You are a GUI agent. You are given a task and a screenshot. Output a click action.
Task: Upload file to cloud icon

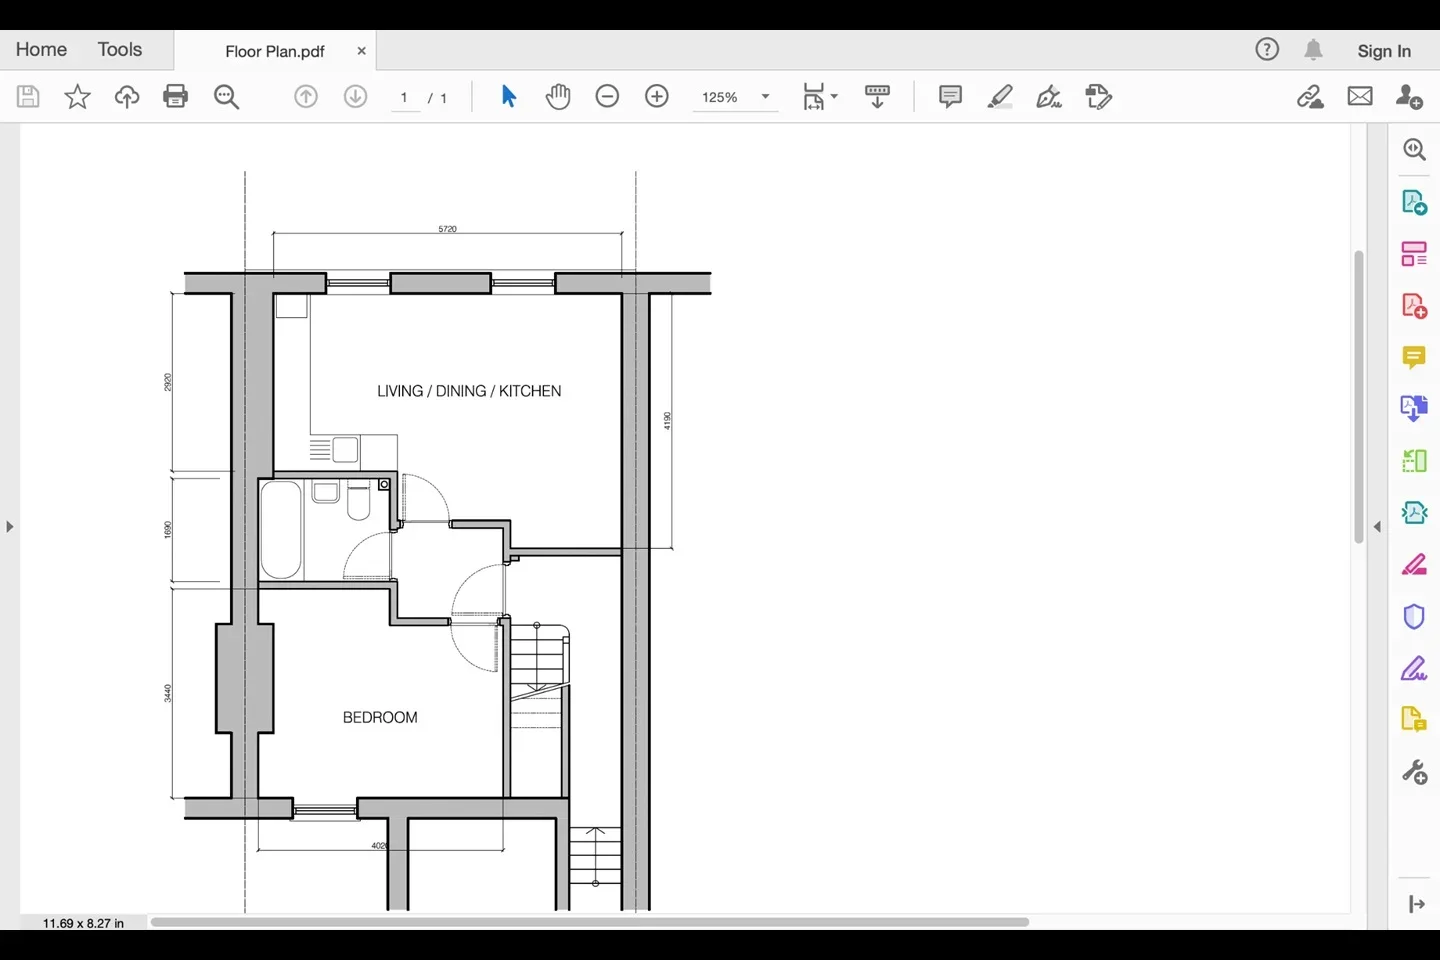(x=127, y=96)
